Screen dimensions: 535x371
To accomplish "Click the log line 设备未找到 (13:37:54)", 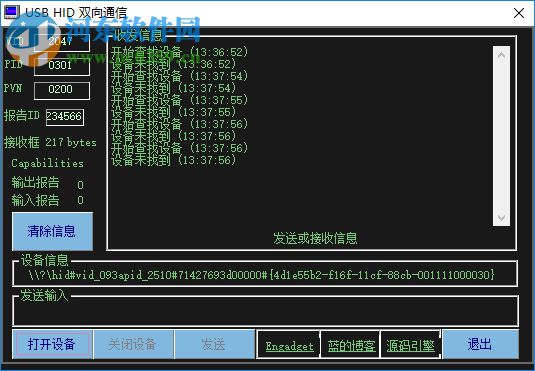I will click(173, 88).
